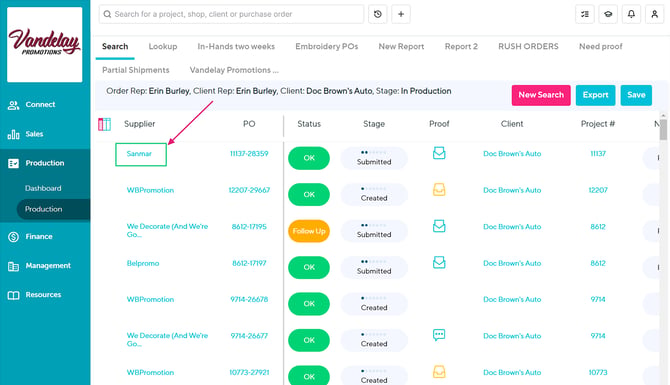Image resolution: width=670 pixels, height=385 pixels.
Task: Click the OK status for PO 9714-26678
Action: tap(309, 304)
